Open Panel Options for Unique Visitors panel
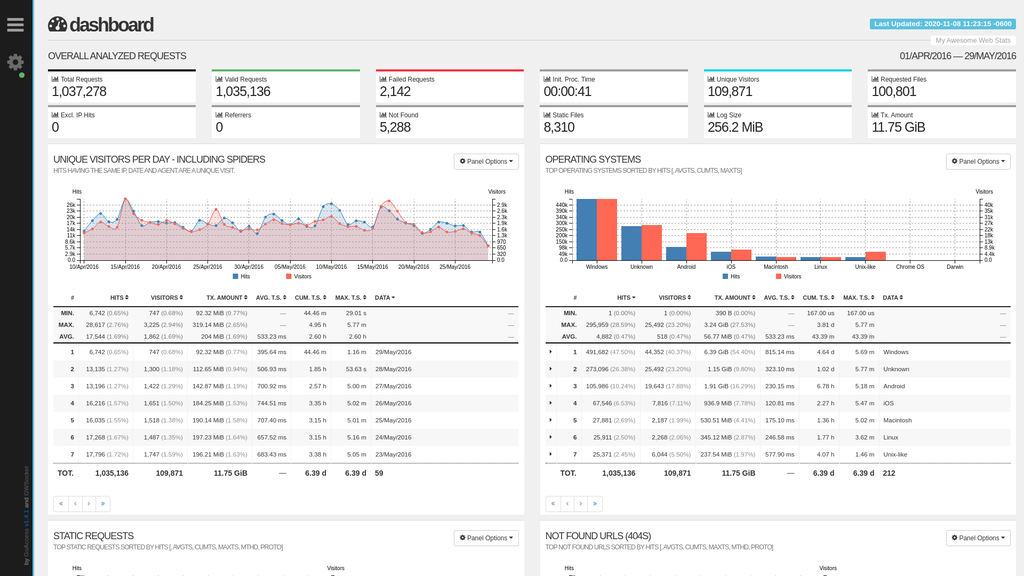Viewport: 1024px width, 576px height. click(x=486, y=161)
